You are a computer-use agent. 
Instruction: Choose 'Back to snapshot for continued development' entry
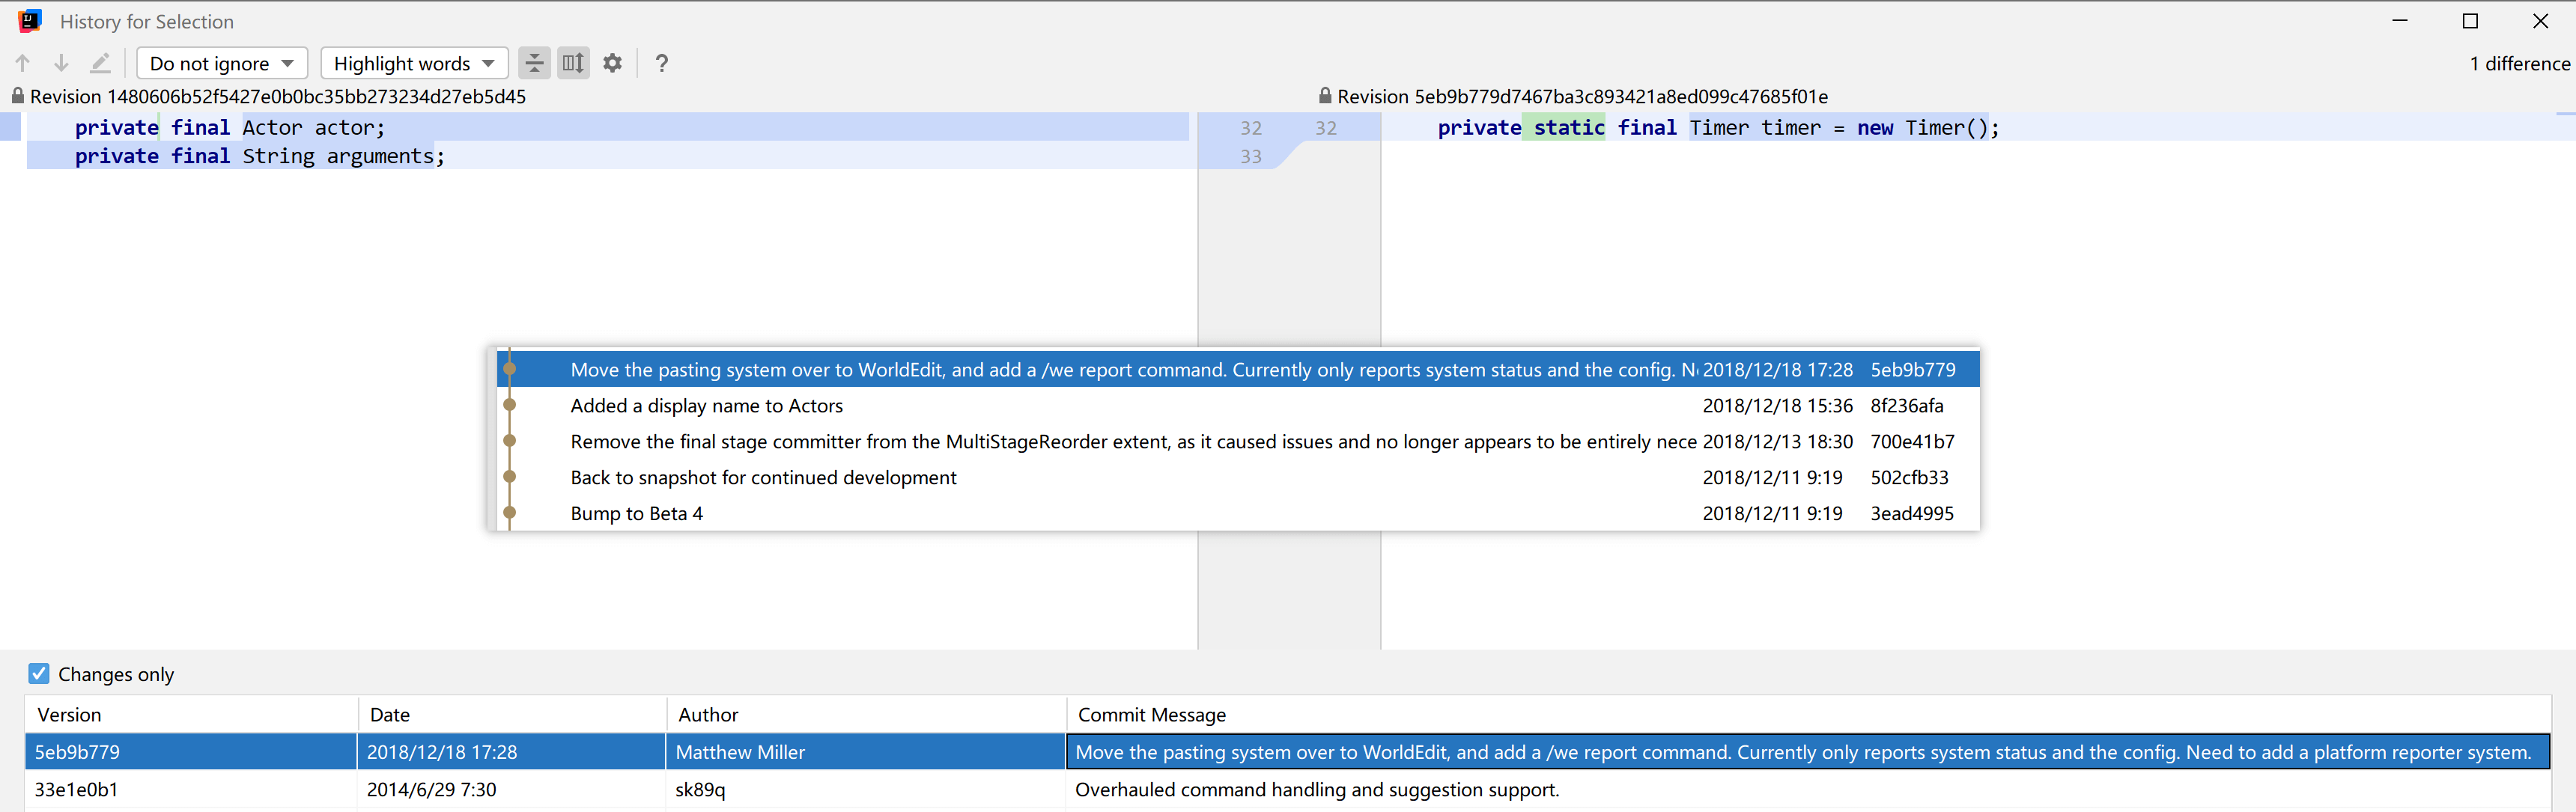pos(763,478)
